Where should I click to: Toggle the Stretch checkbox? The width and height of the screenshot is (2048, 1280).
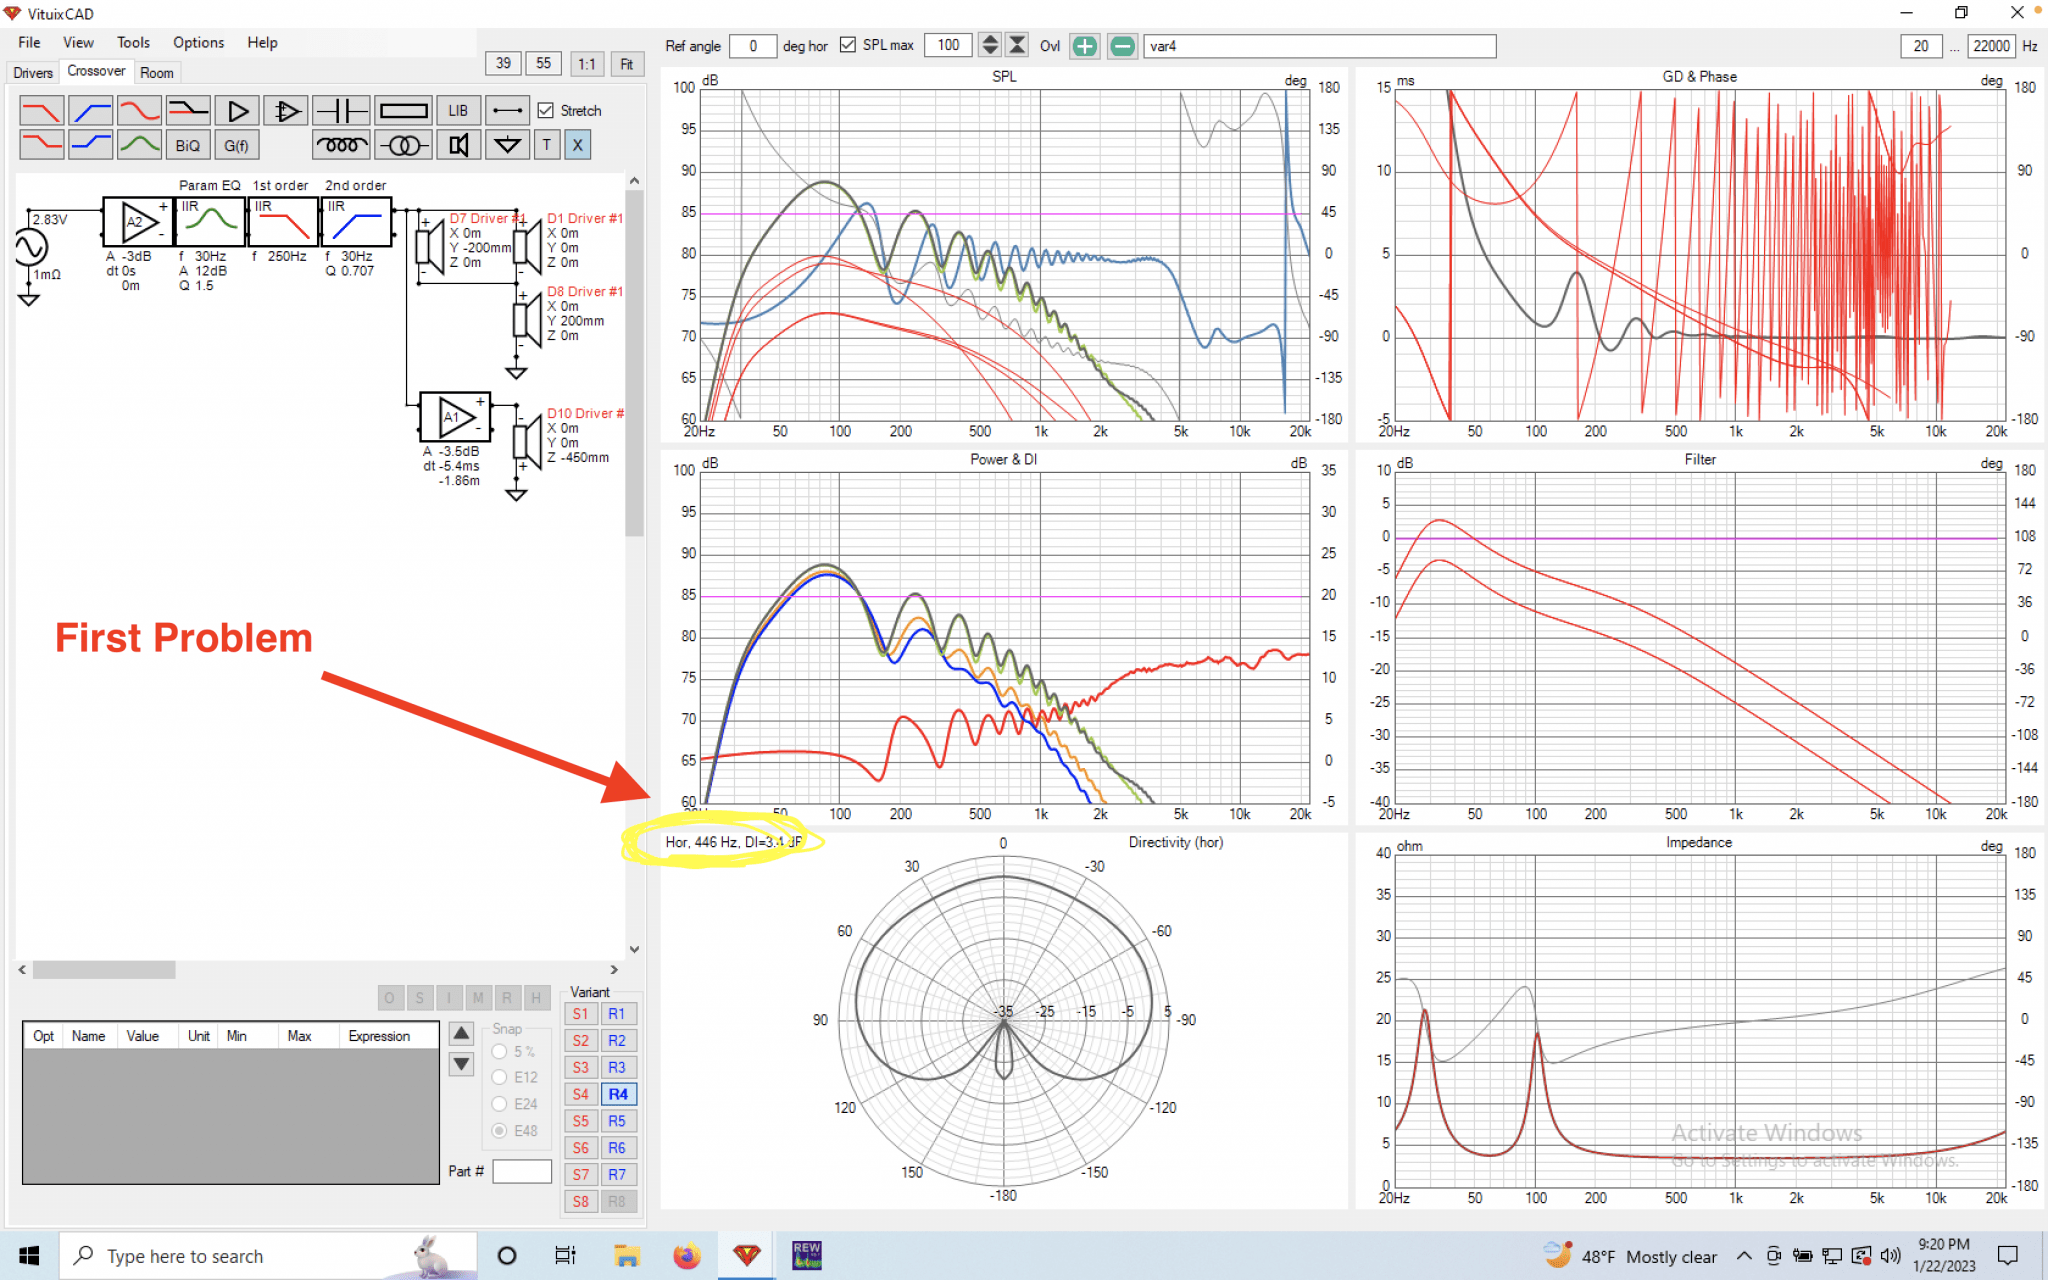[x=546, y=110]
